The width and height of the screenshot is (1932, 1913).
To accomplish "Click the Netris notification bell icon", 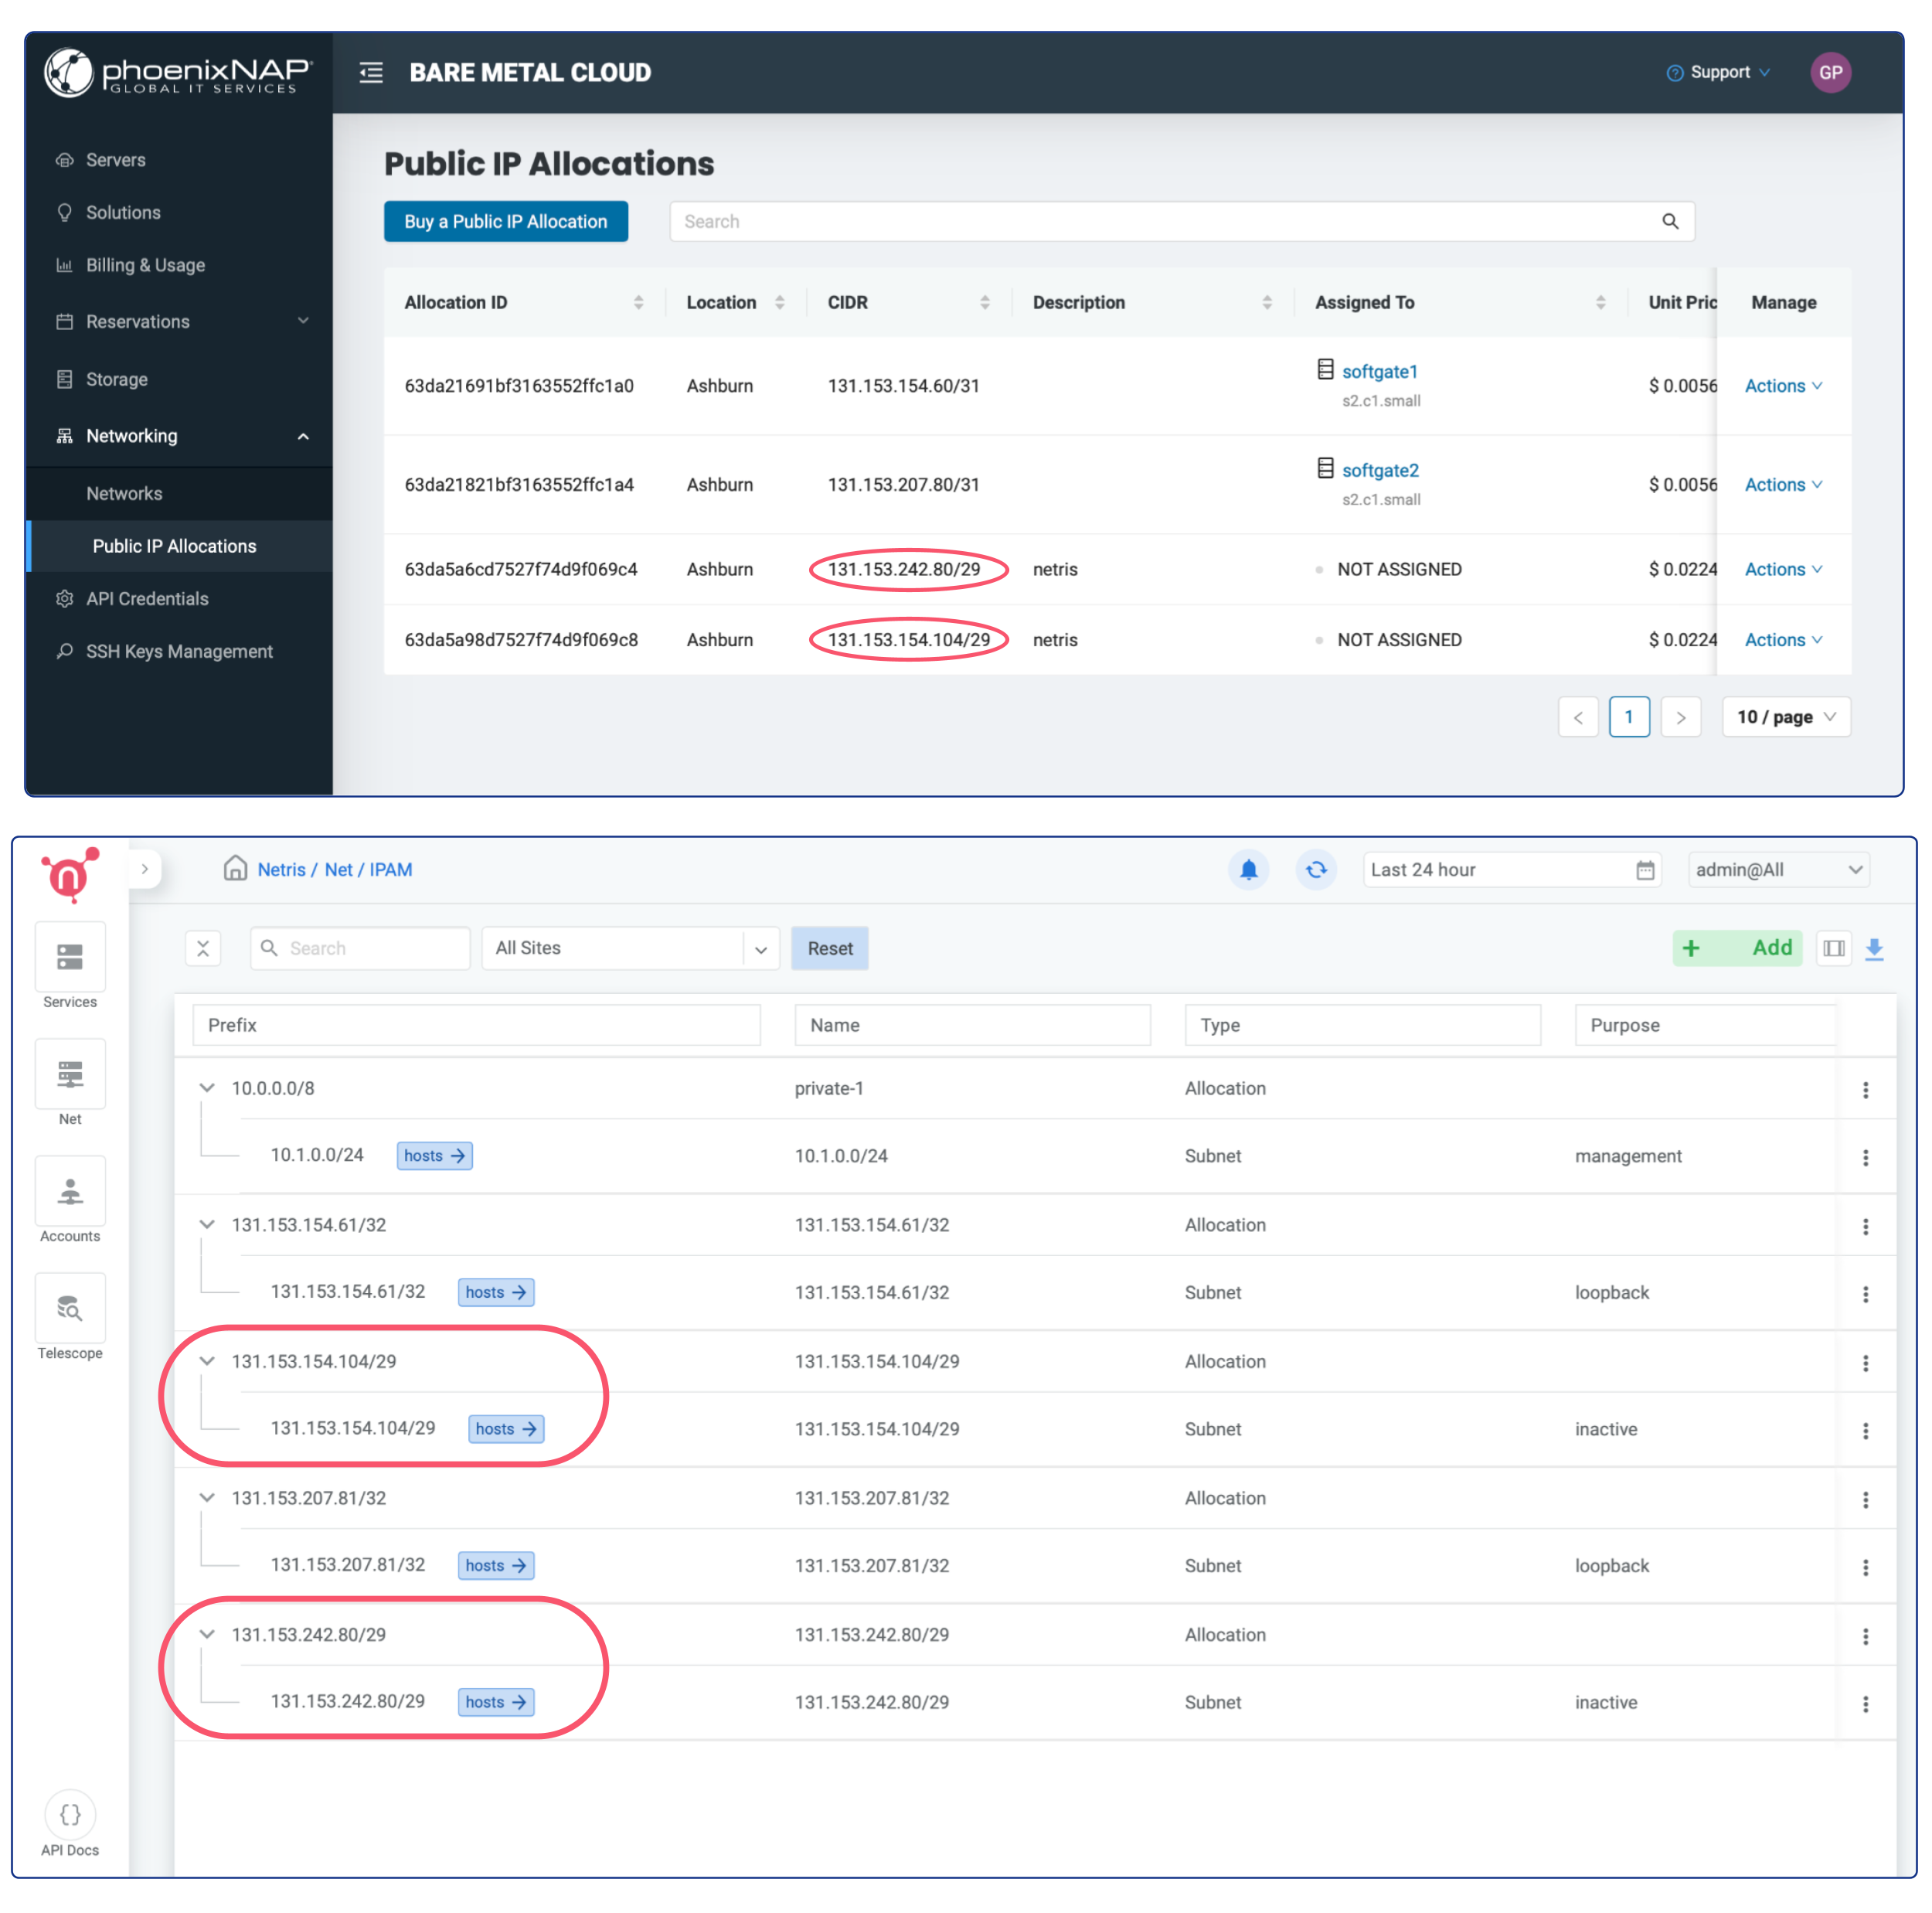I will click(x=1248, y=869).
